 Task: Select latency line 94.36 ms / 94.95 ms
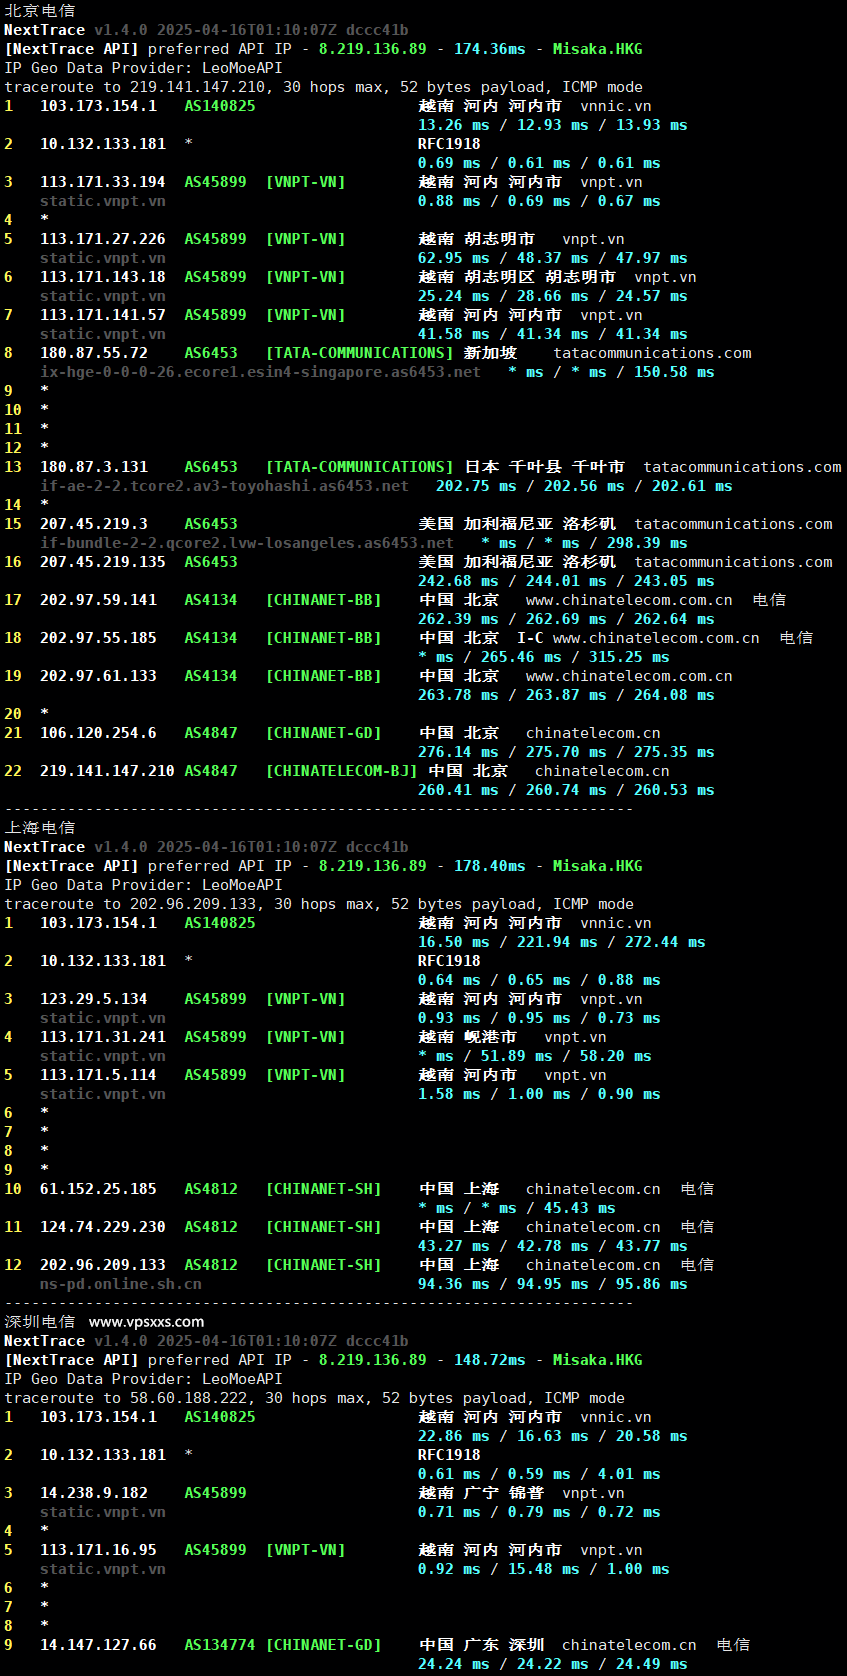(x=553, y=1284)
